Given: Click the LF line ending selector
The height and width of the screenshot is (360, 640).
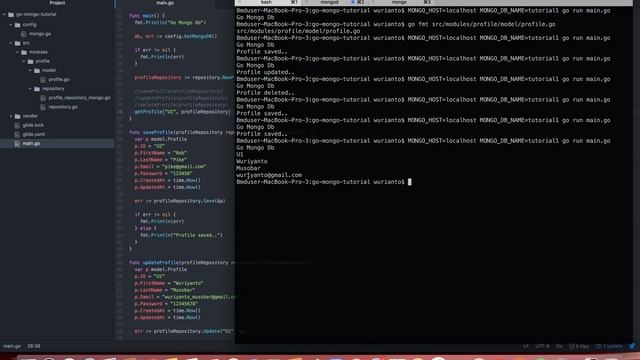Looking at the screenshot, I should (526, 346).
